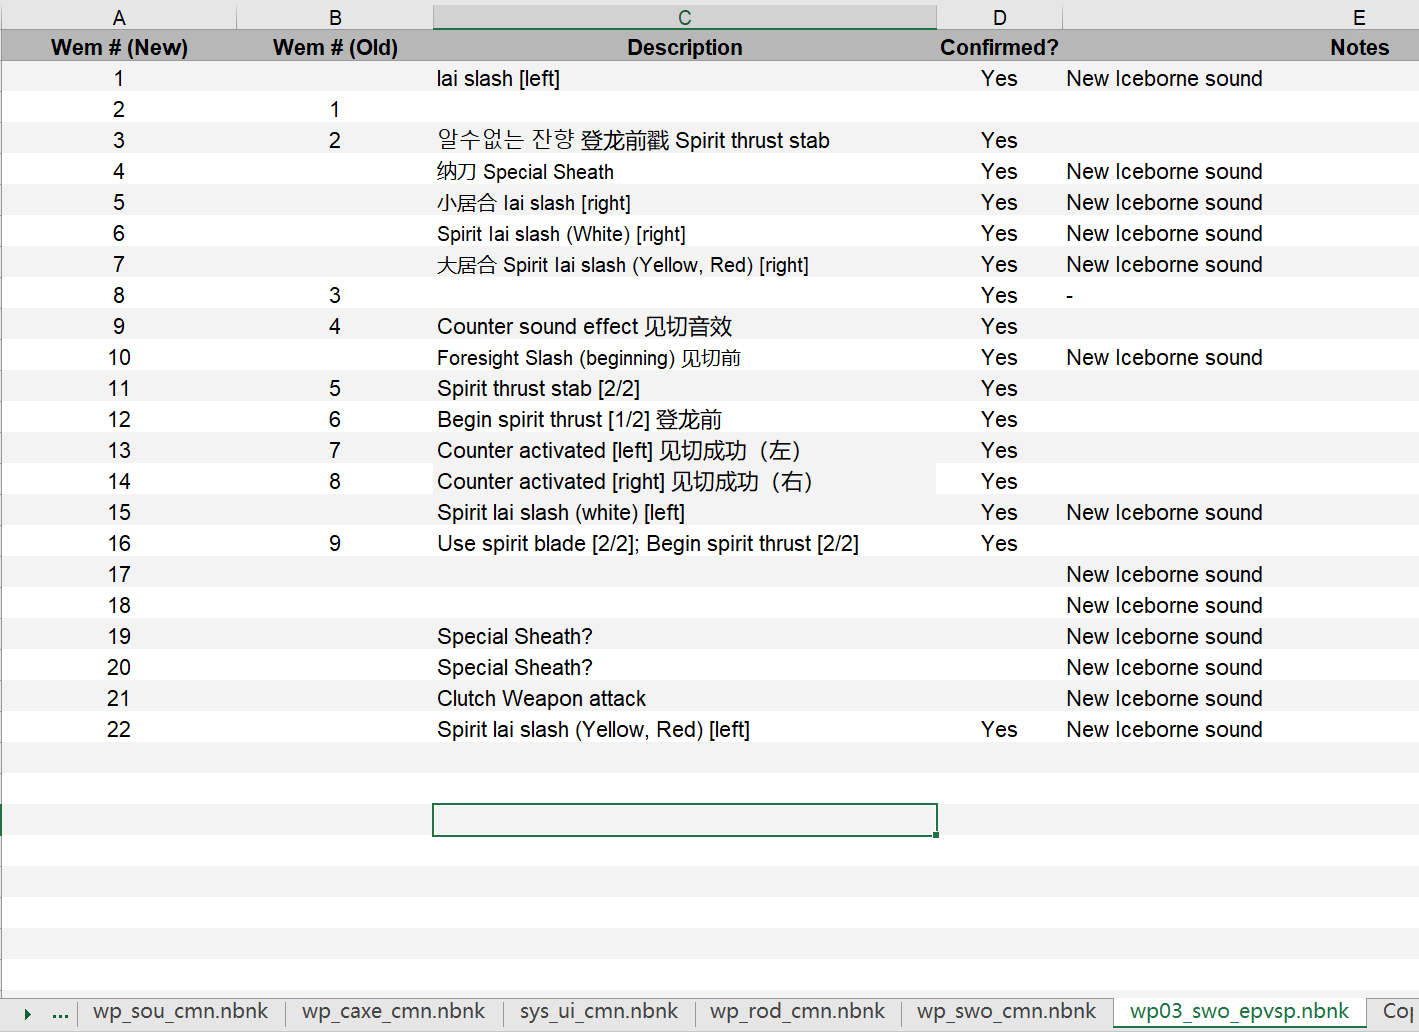Click the 'Yes' cell for Wem 22
This screenshot has width=1419, height=1032.
coord(999,729)
